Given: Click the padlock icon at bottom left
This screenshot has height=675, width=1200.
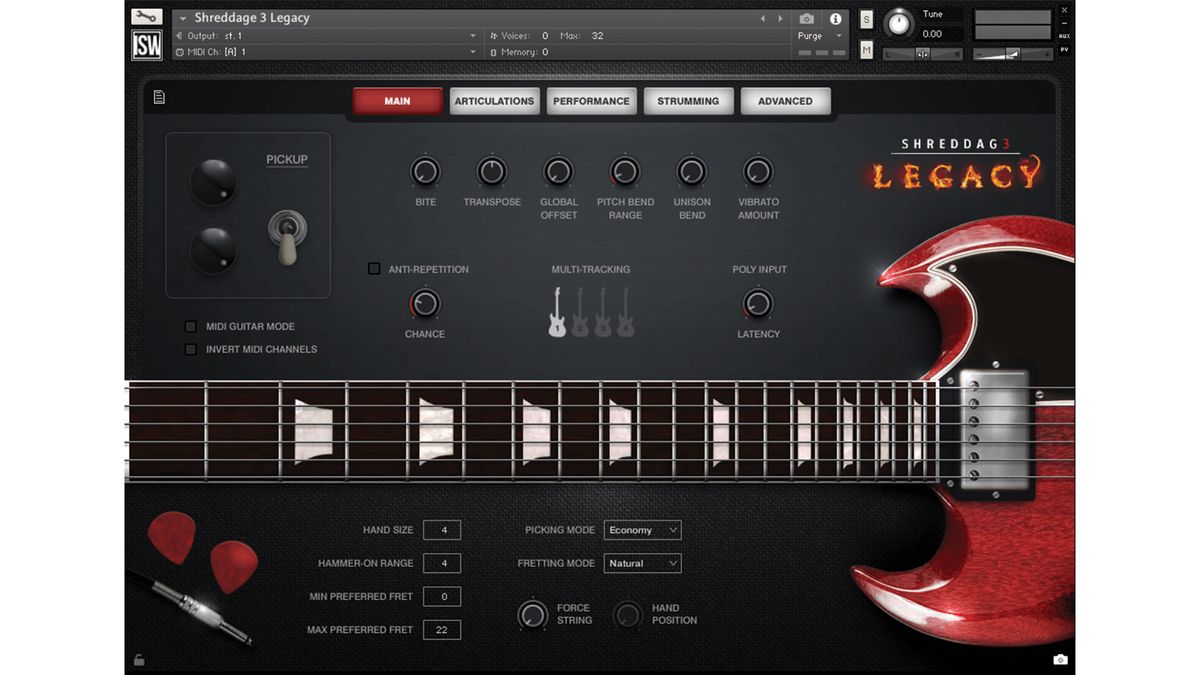Looking at the screenshot, I should pos(139,659).
